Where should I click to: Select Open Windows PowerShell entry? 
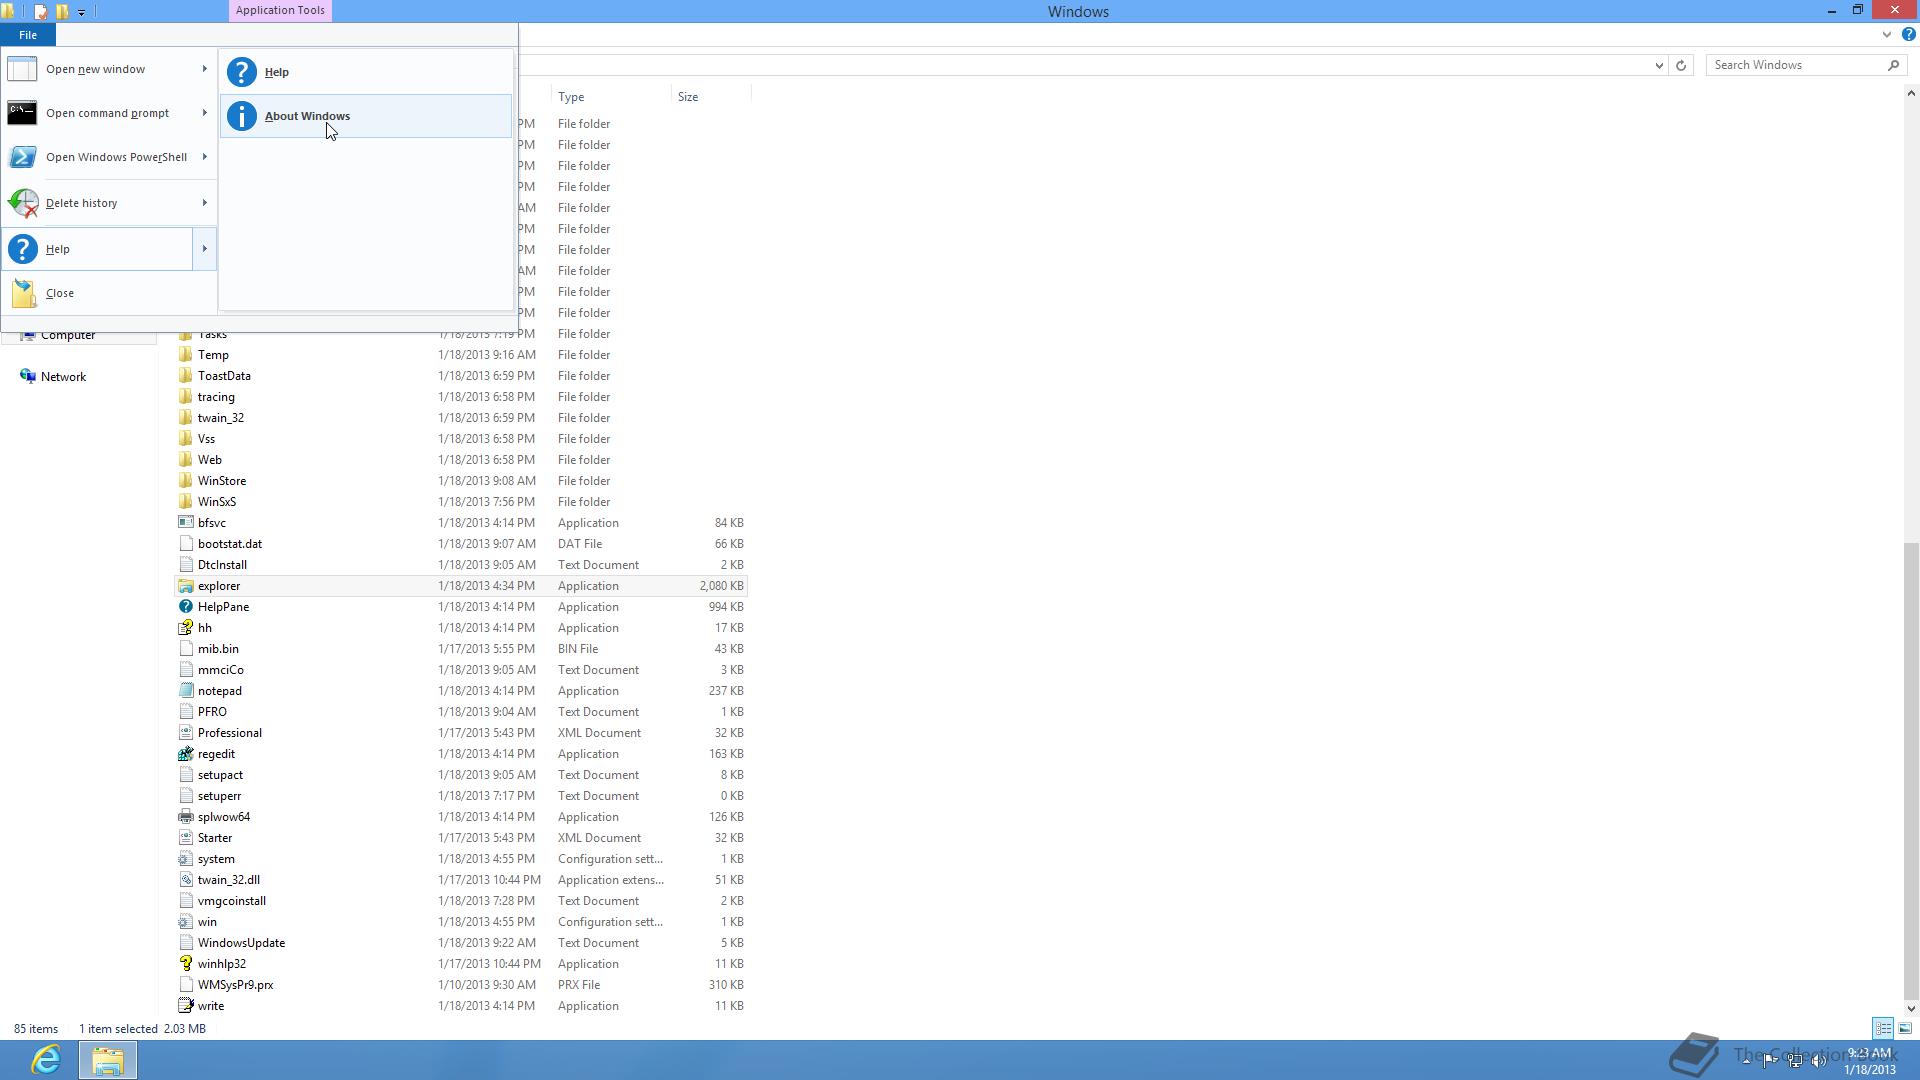tap(97, 157)
